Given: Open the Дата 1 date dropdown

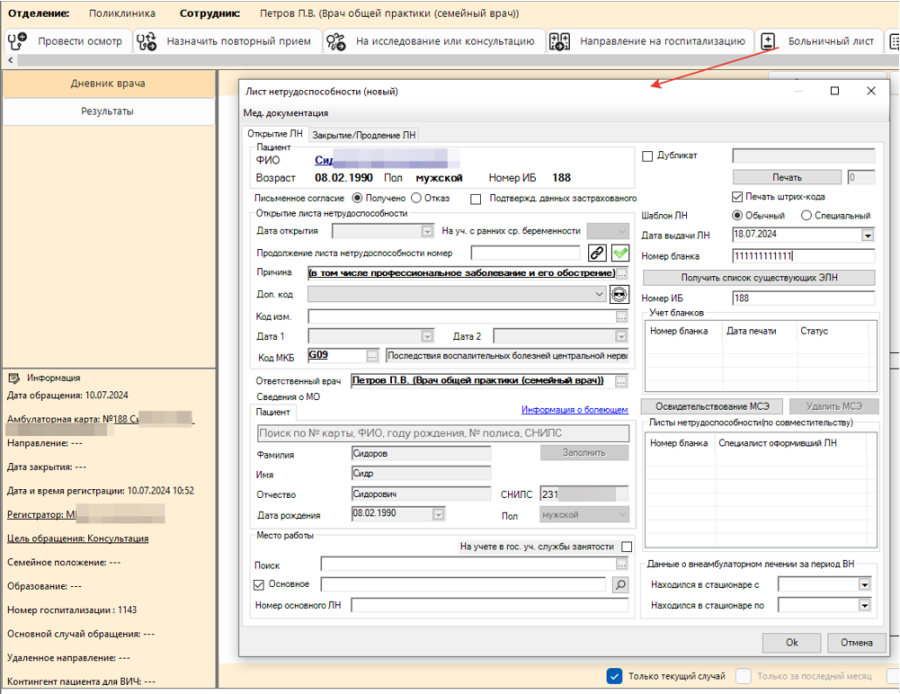Looking at the screenshot, I should [427, 336].
